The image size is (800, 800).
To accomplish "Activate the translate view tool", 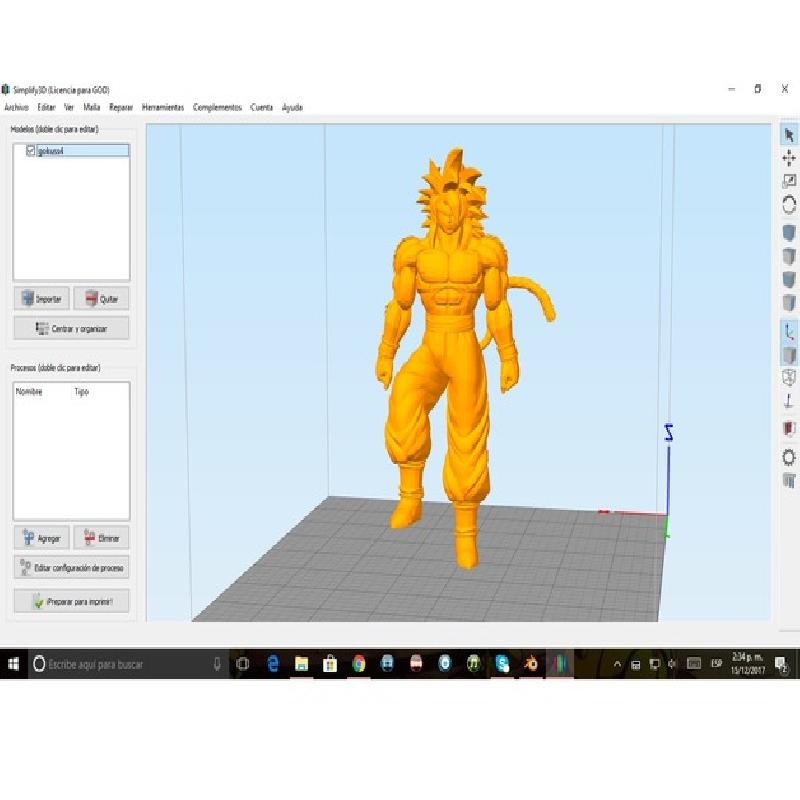I will coord(789,158).
